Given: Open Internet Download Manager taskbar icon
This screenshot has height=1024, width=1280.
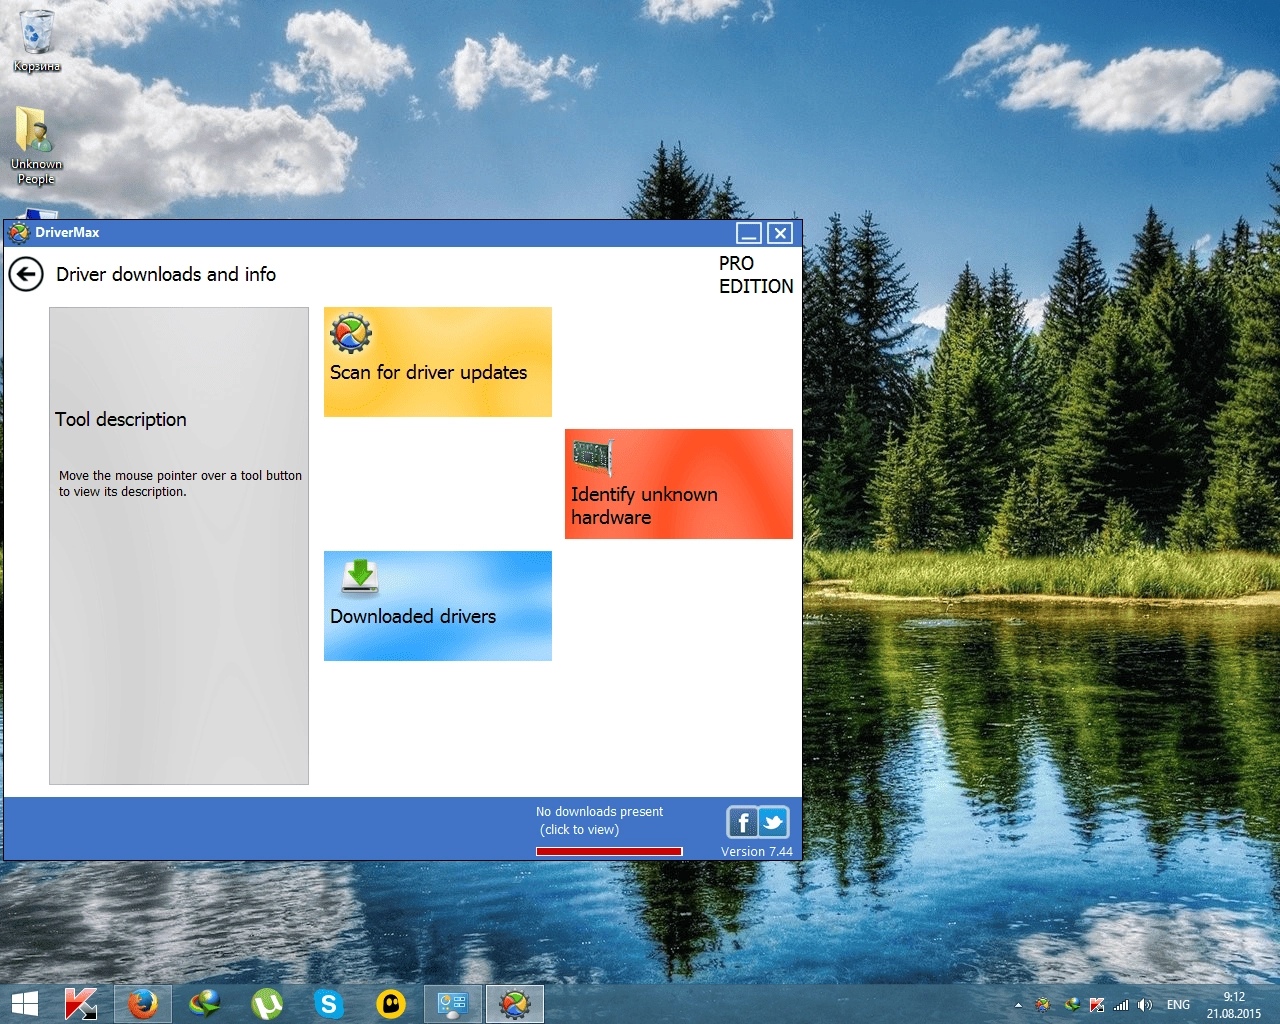Looking at the screenshot, I should 205,1004.
